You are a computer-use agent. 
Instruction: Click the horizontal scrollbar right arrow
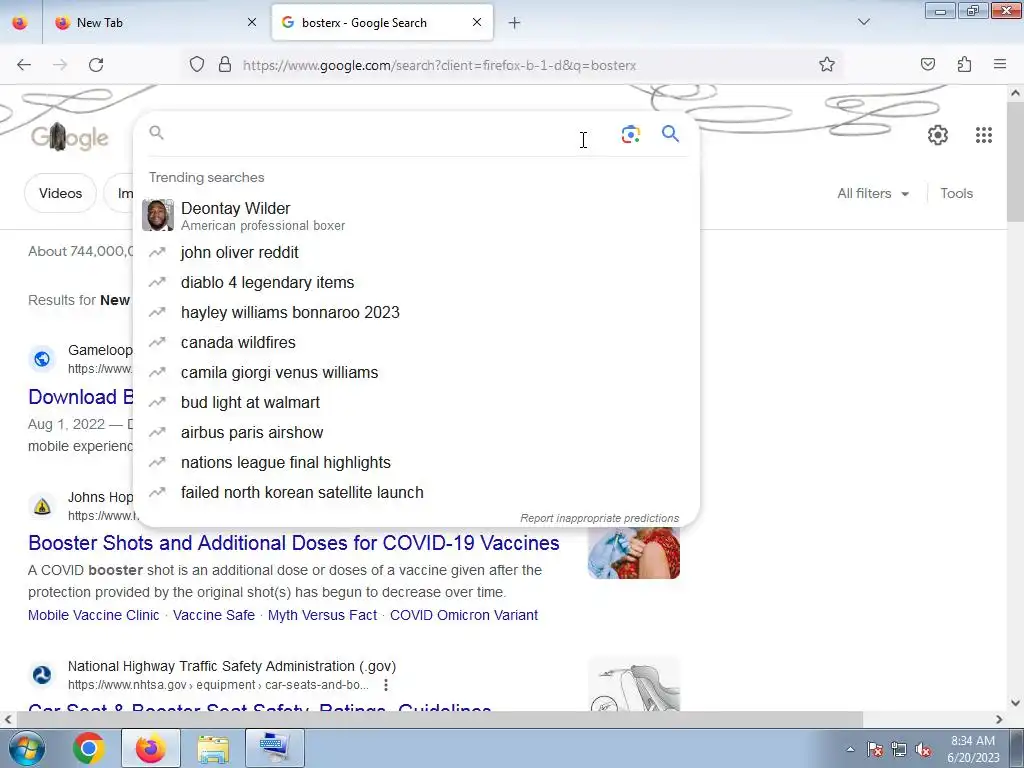[999, 719]
